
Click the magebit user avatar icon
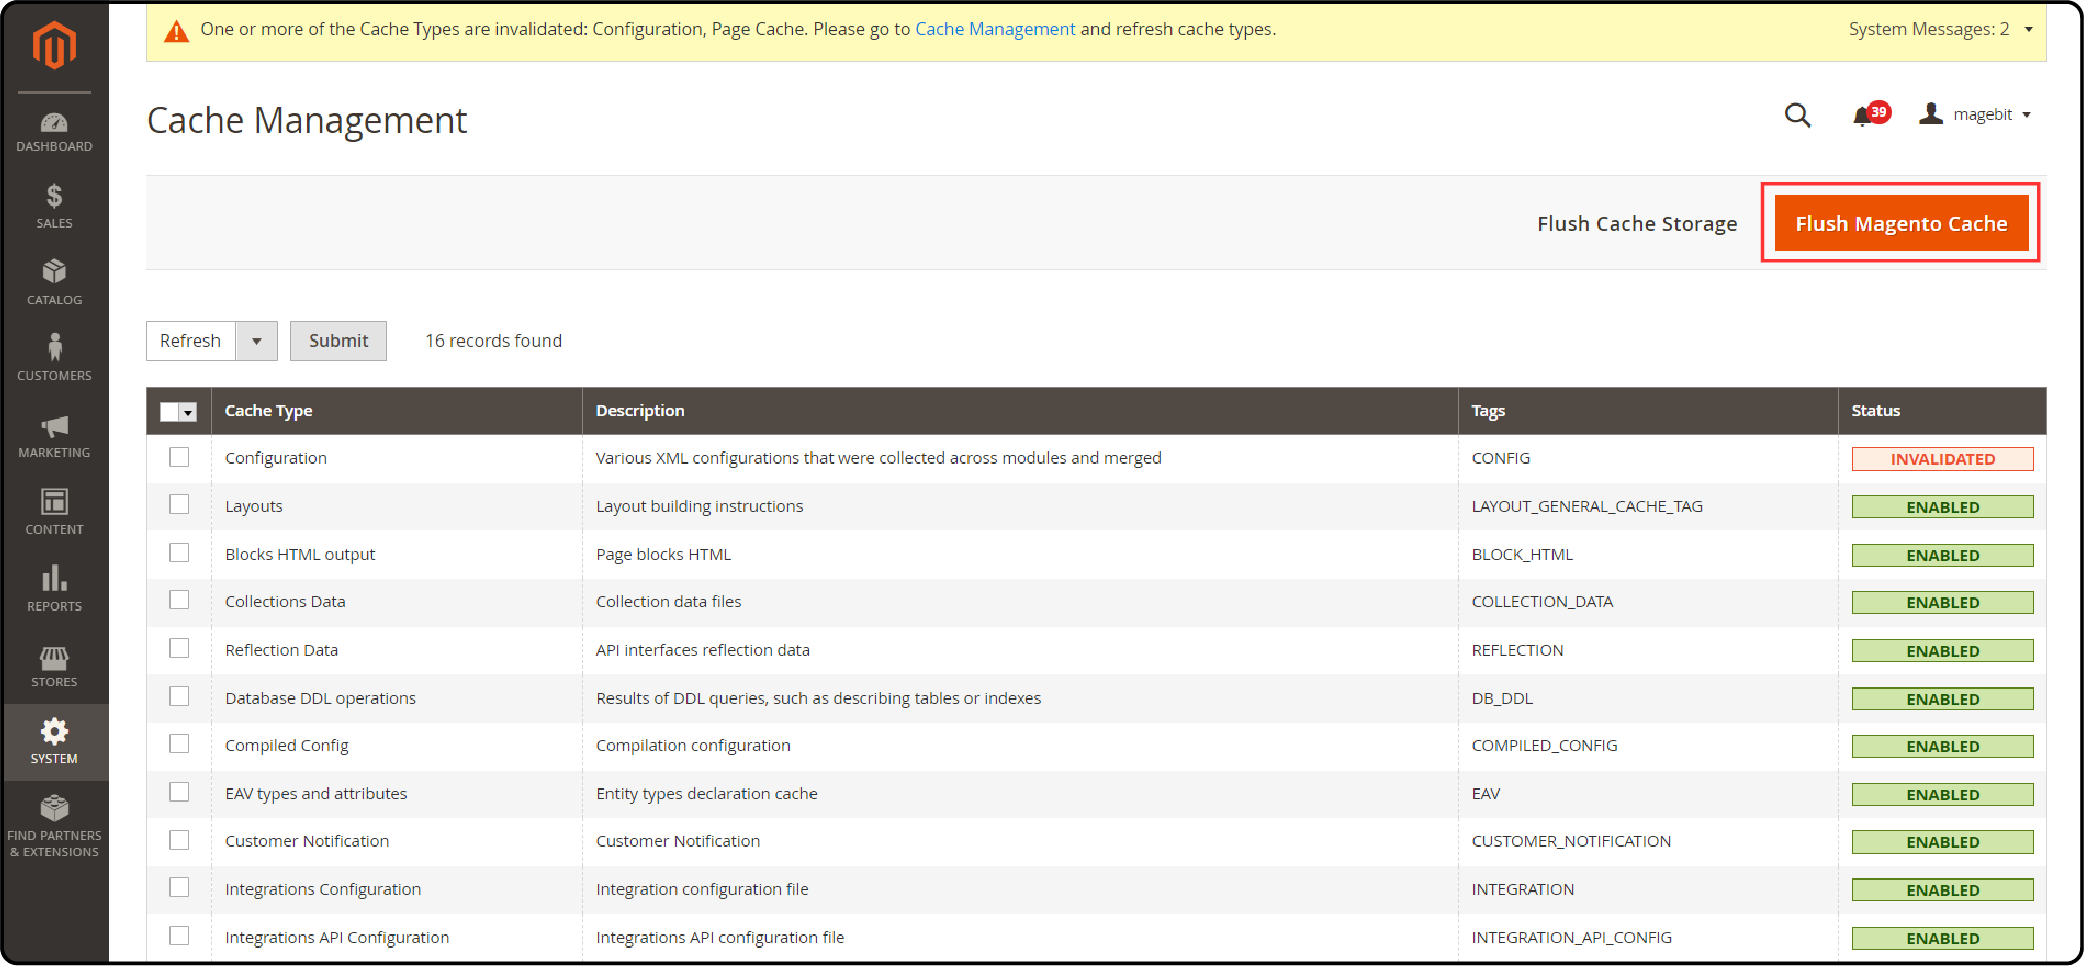(x=1931, y=114)
